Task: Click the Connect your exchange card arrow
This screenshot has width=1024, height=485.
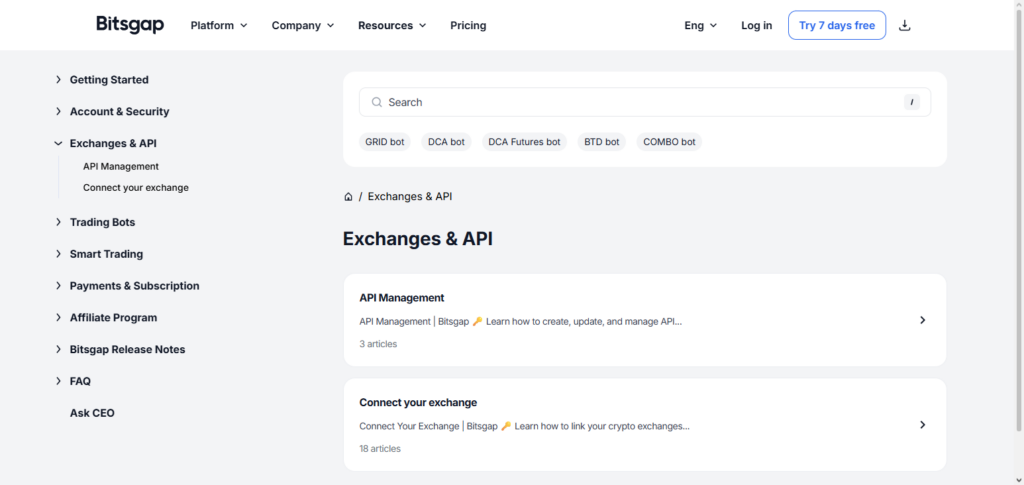Action: (x=922, y=424)
